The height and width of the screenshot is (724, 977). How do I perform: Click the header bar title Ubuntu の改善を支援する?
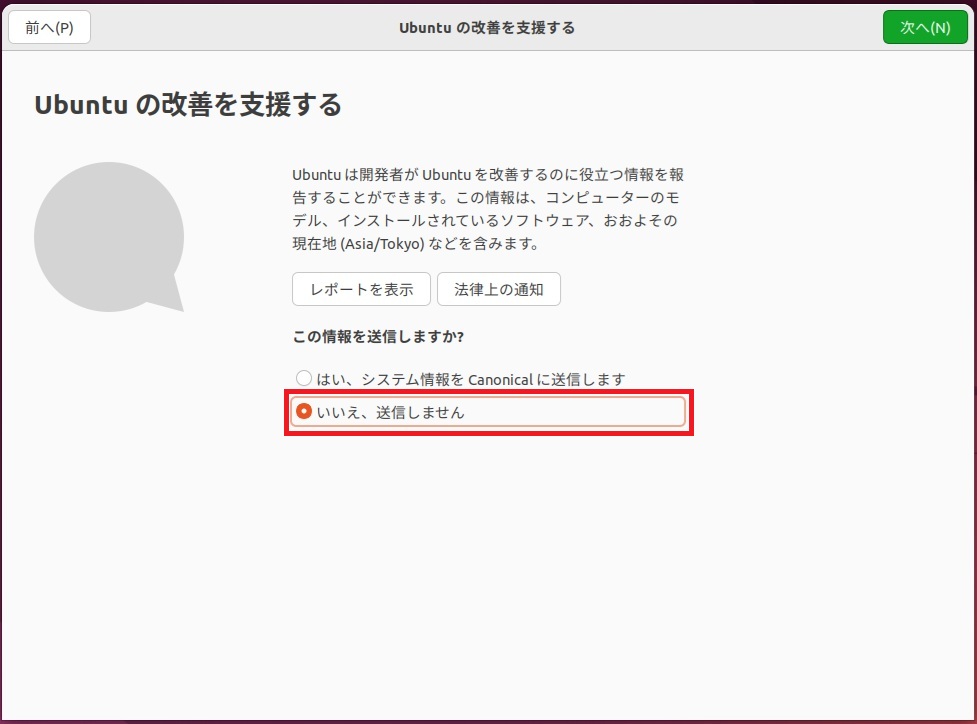487,27
